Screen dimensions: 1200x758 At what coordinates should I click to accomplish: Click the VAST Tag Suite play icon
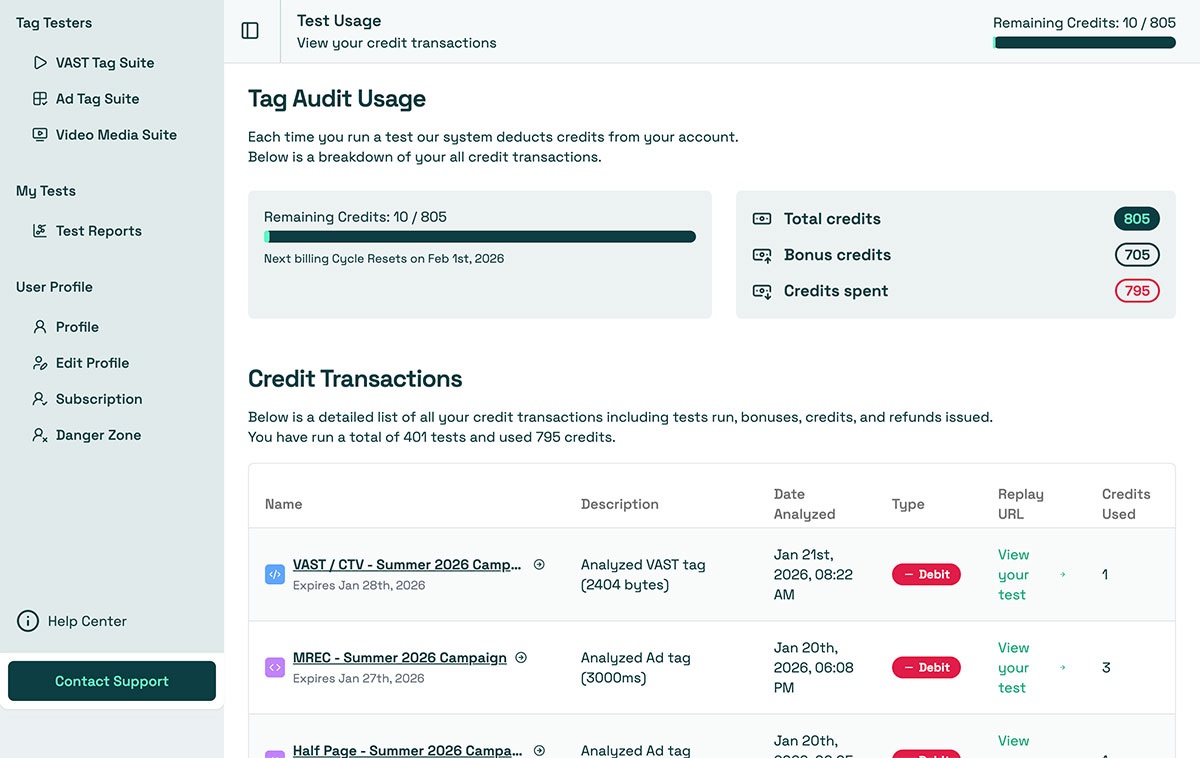[x=40, y=63]
